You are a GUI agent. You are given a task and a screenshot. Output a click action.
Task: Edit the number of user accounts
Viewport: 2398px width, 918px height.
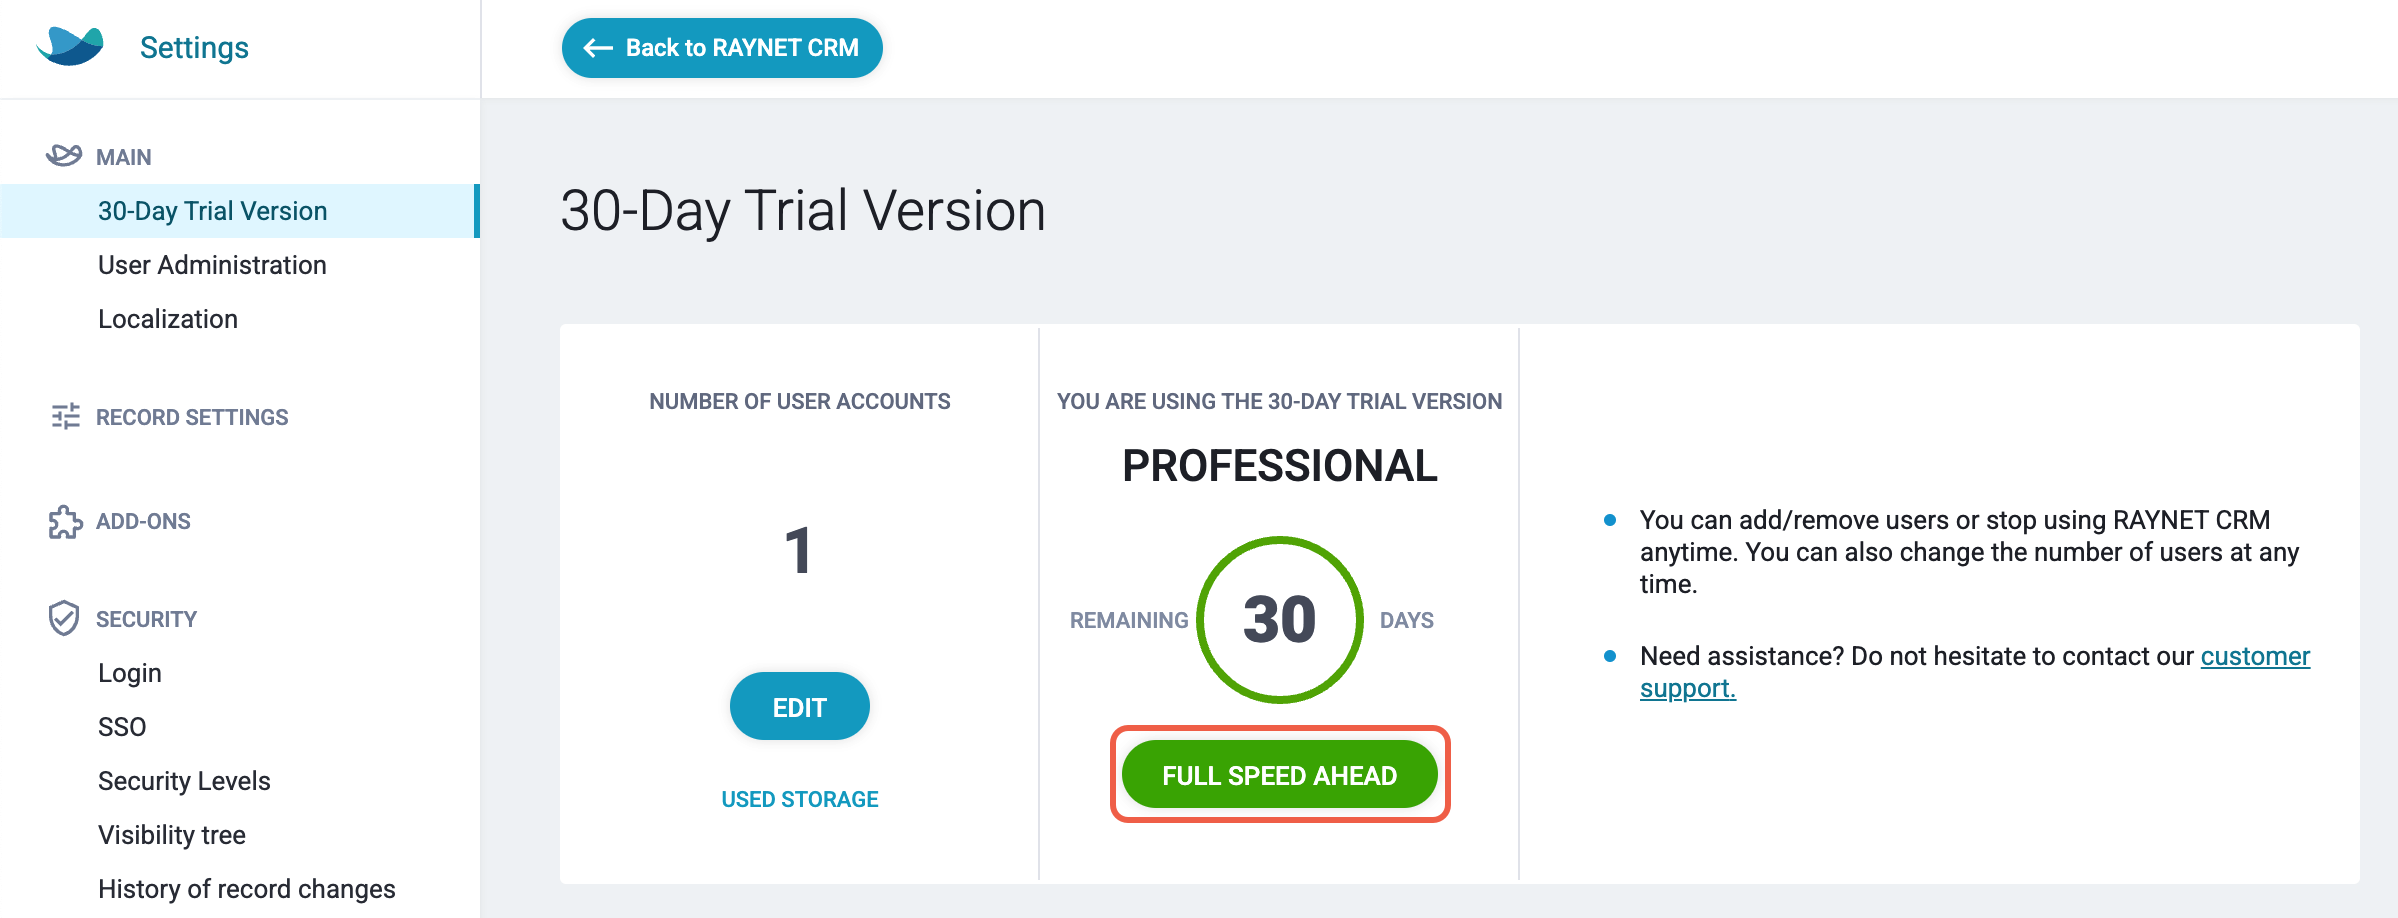800,707
